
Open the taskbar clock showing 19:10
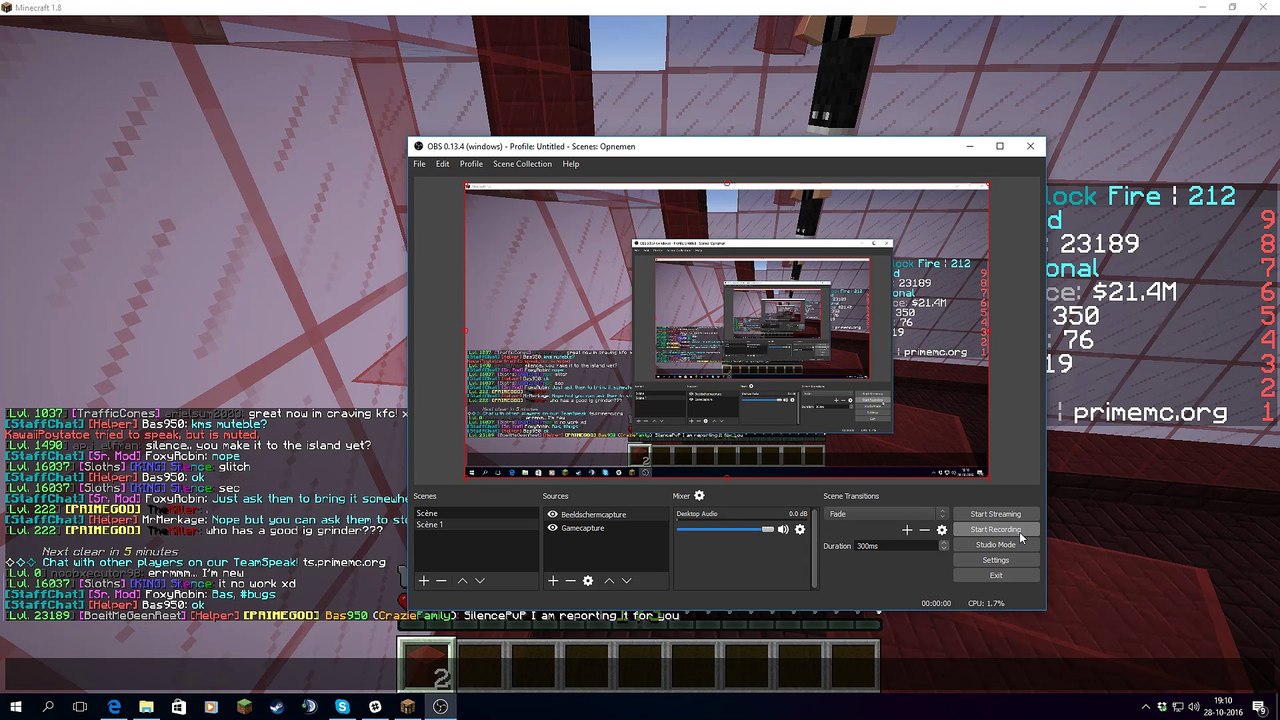pyautogui.click(x=1225, y=707)
